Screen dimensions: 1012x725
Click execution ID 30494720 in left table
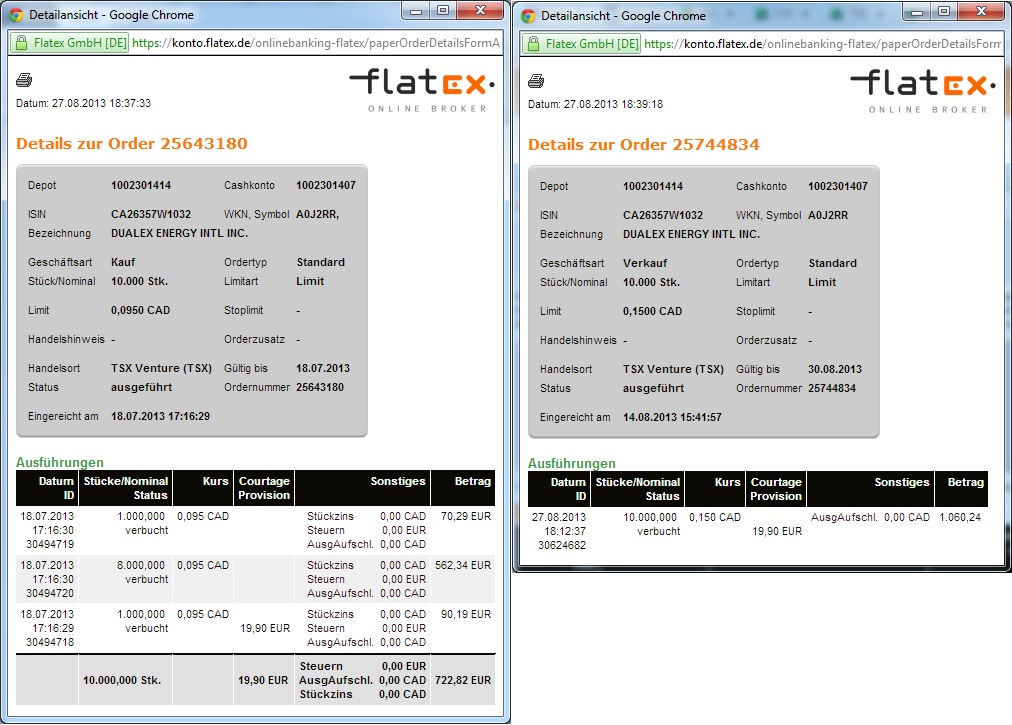pos(50,593)
